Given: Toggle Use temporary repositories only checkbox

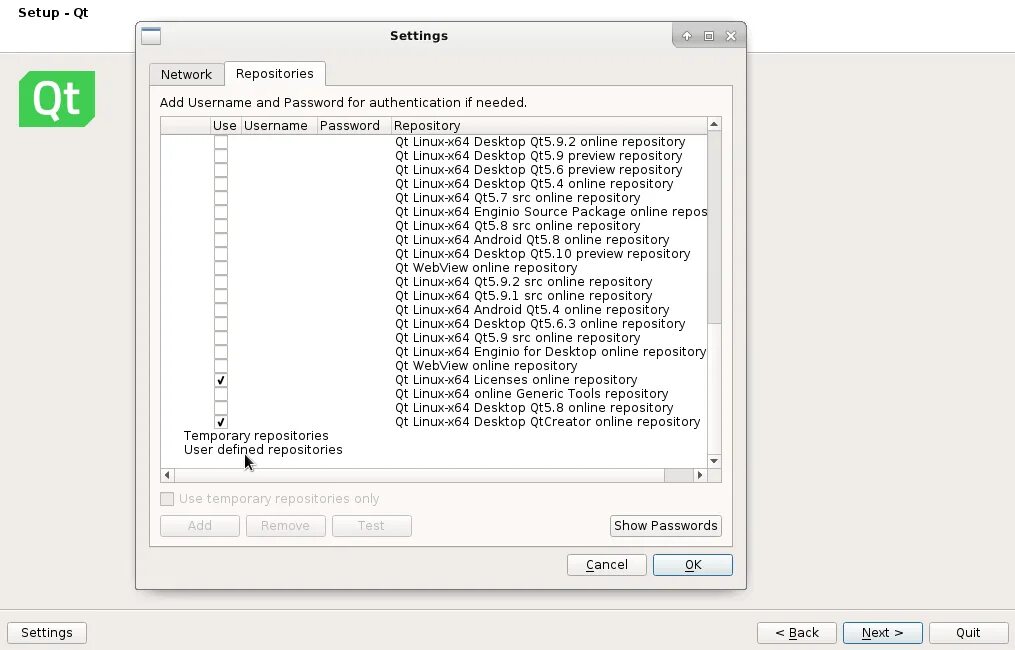Looking at the screenshot, I should (167, 499).
